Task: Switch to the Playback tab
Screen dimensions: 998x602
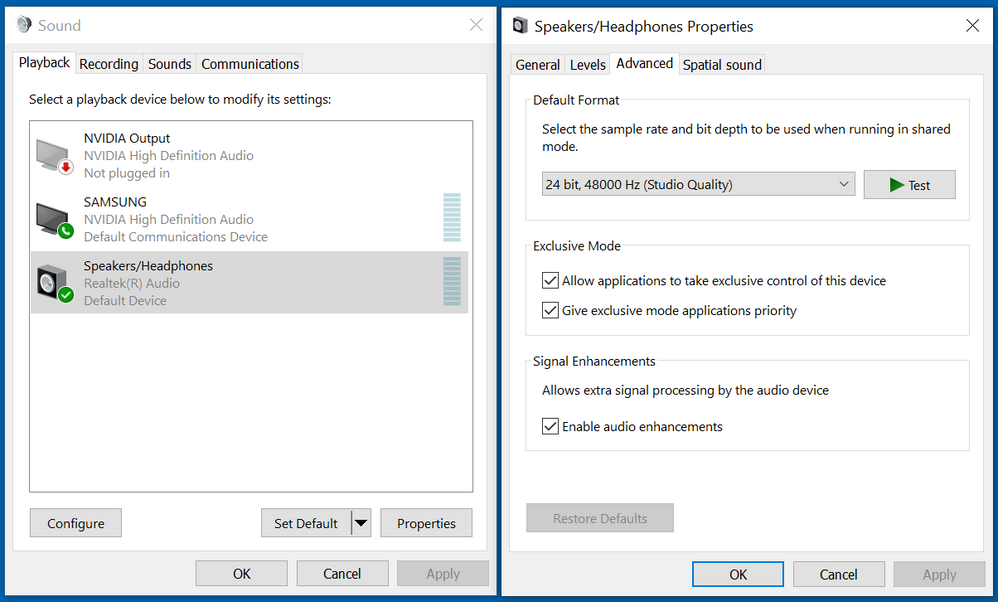Action: tap(44, 63)
